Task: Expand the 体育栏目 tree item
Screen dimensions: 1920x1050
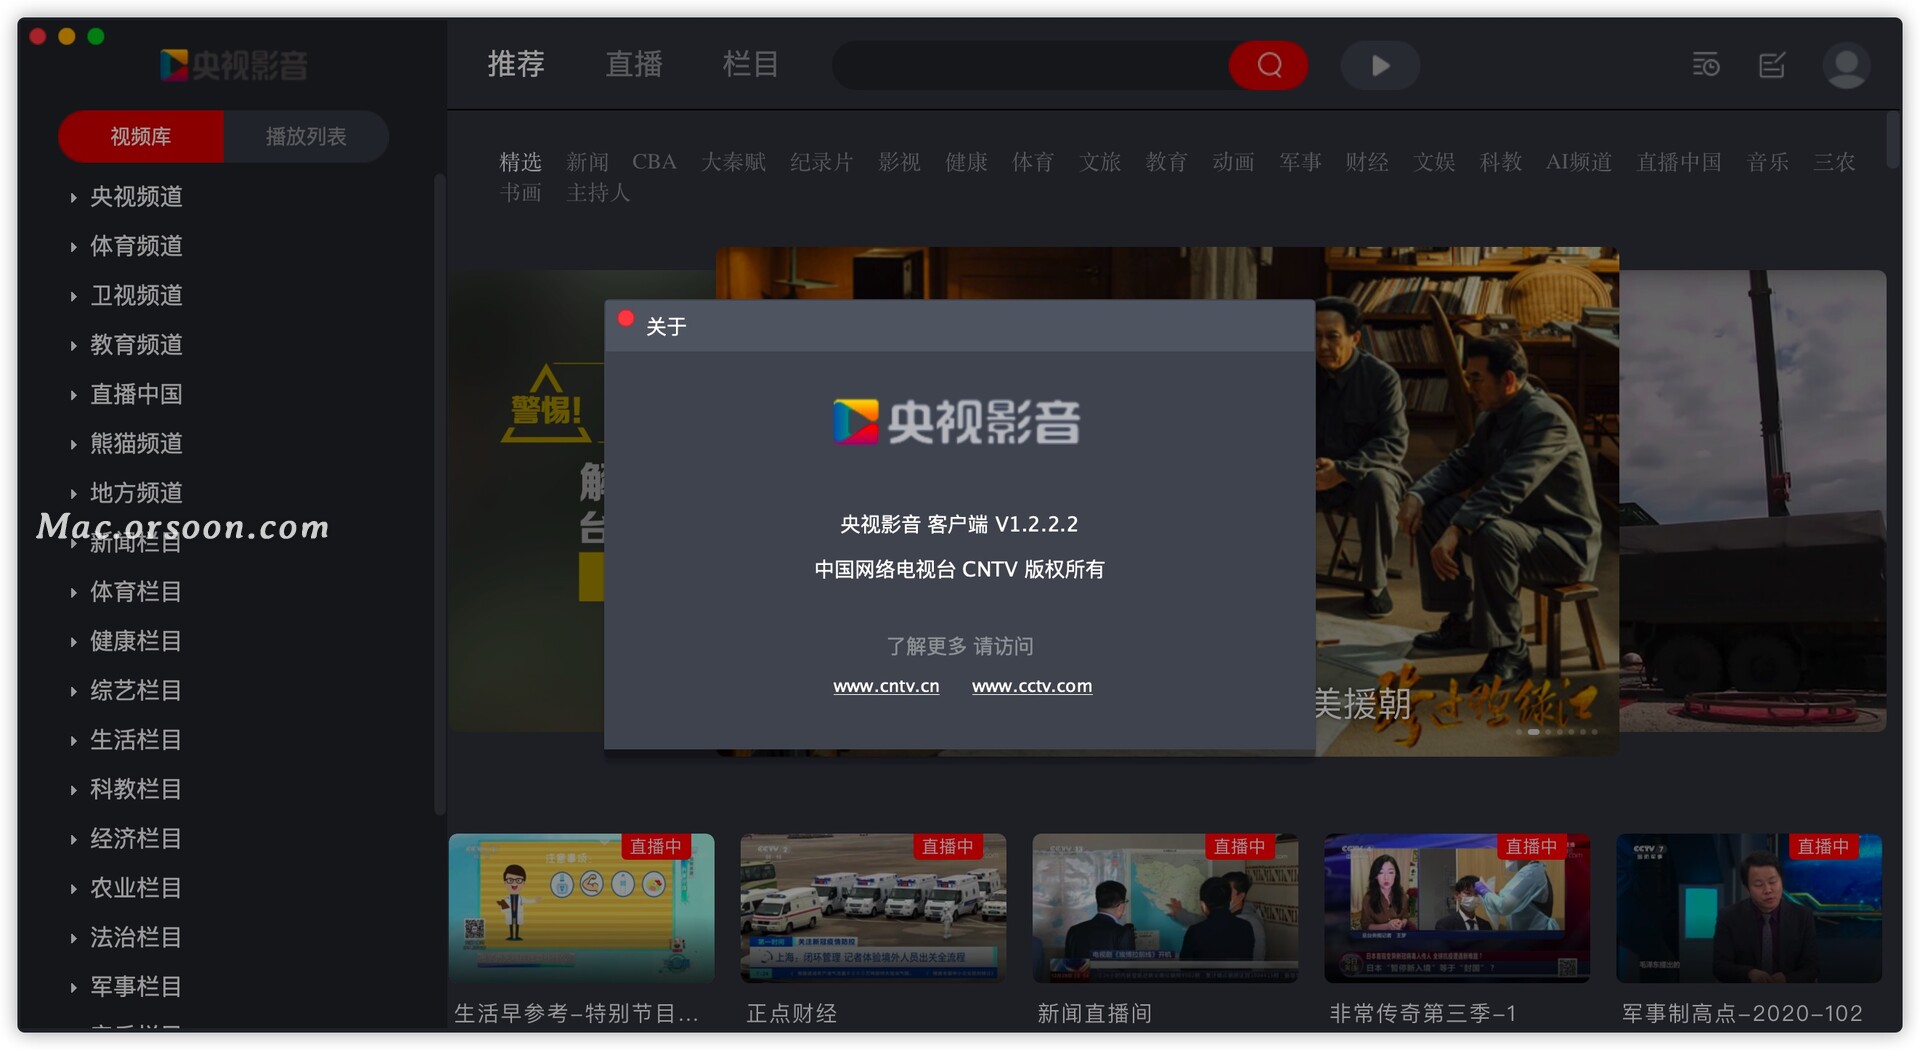Action: pos(74,592)
